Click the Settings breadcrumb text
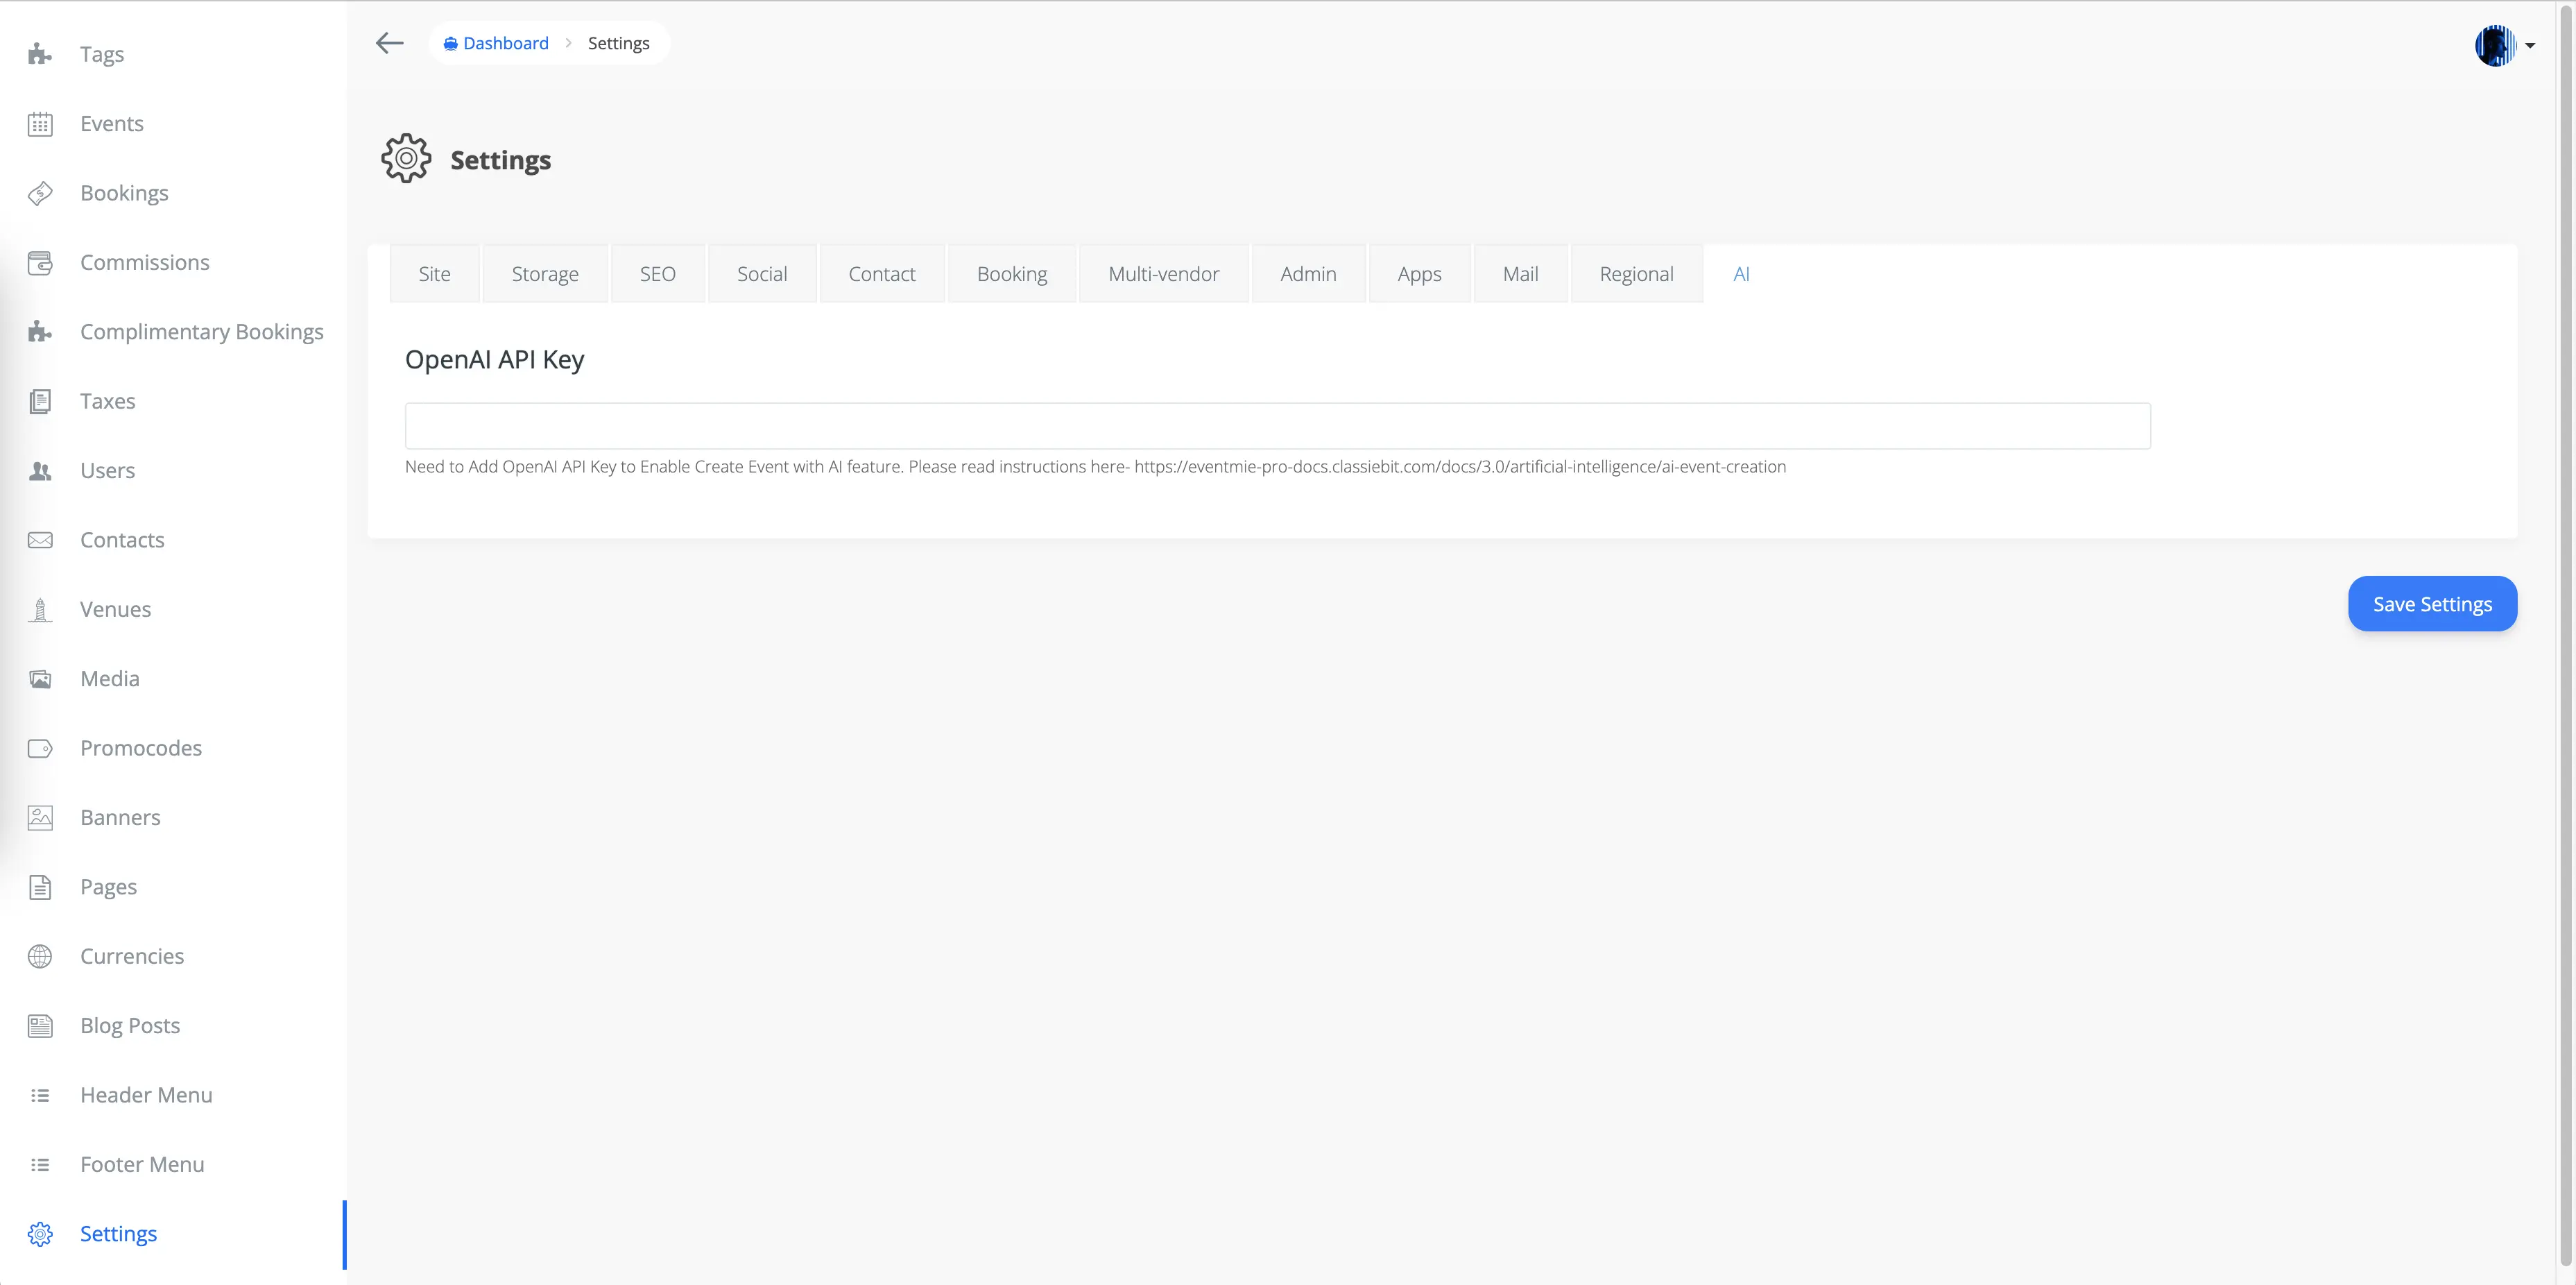 (618, 43)
